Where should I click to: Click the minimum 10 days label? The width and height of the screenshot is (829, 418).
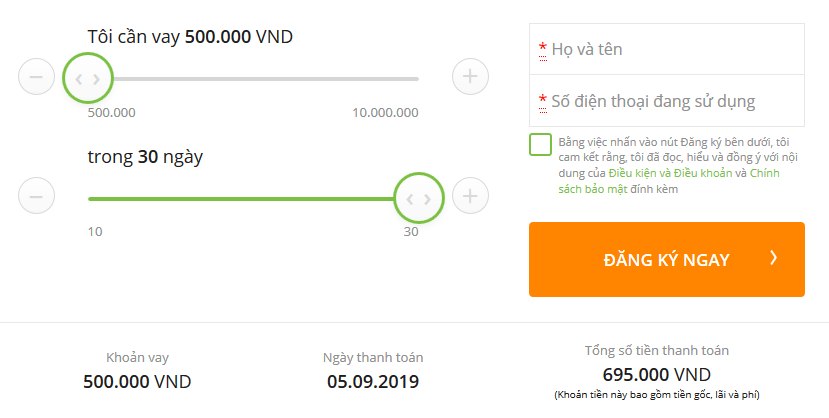click(x=95, y=231)
